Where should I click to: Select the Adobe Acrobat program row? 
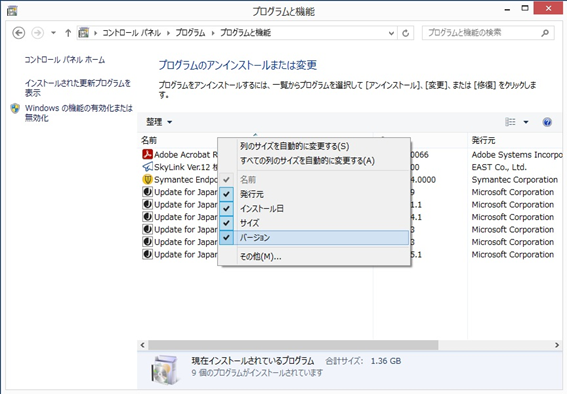point(179,155)
